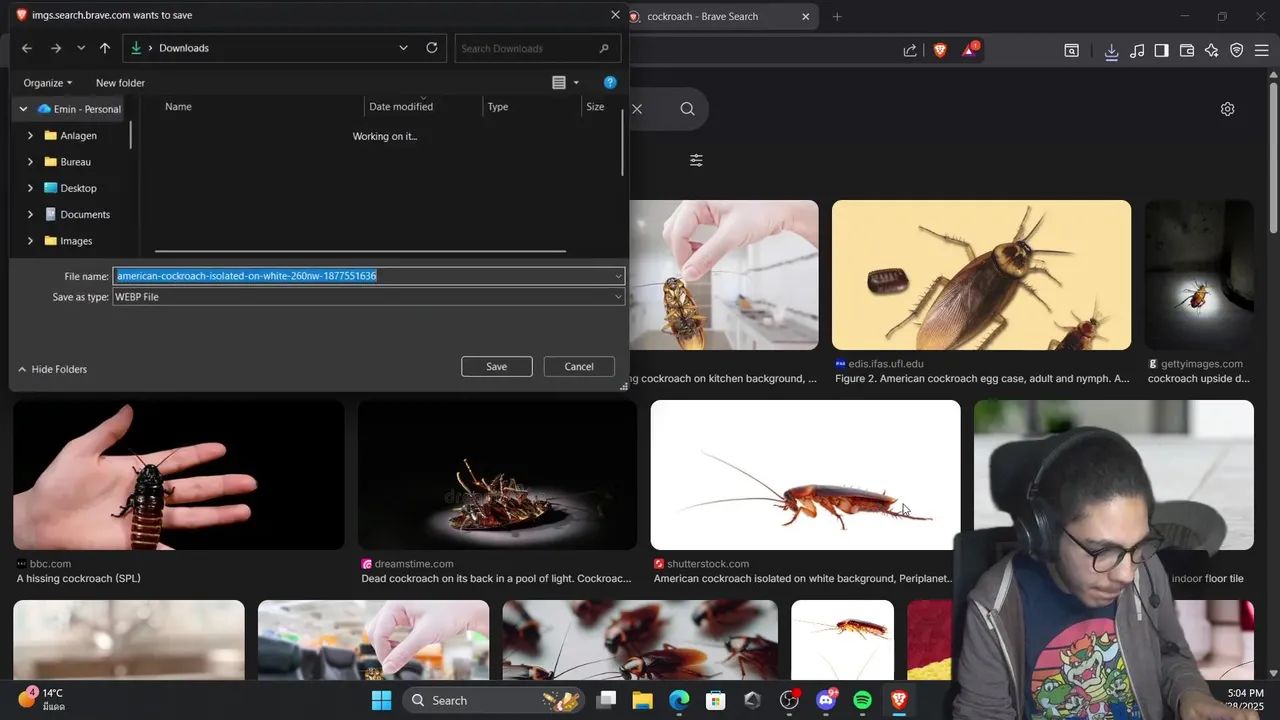1280x720 pixels.
Task: Open recent locations chevron in Save dialog
Action: tap(81, 48)
